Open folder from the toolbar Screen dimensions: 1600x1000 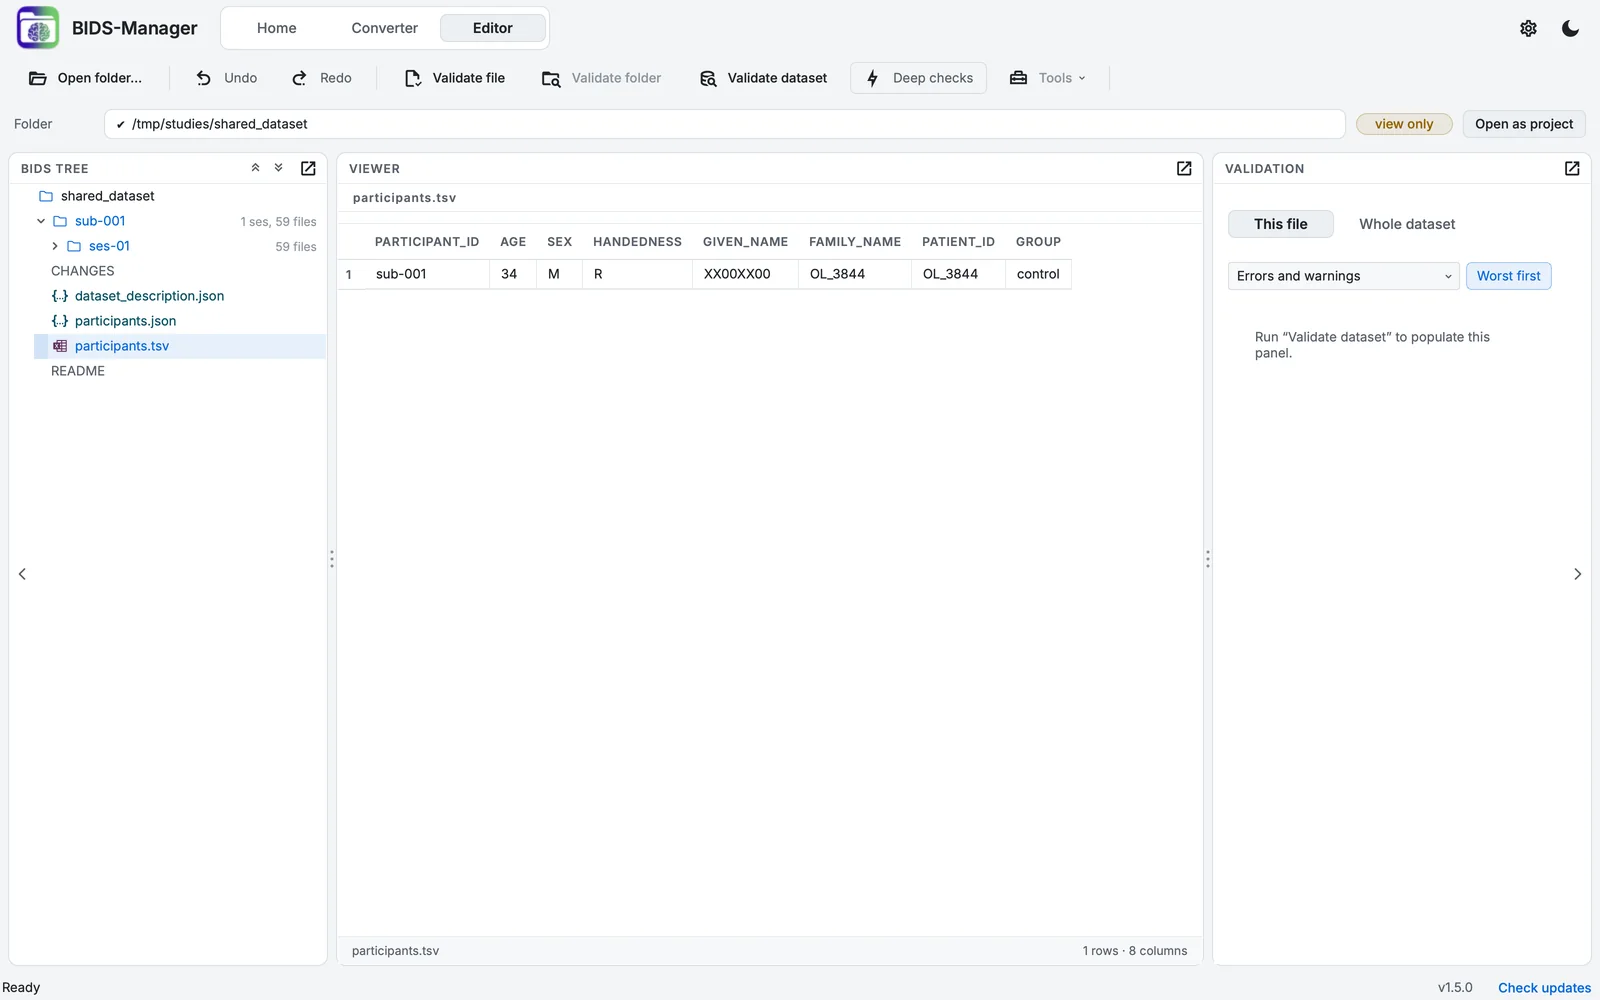pos(86,78)
